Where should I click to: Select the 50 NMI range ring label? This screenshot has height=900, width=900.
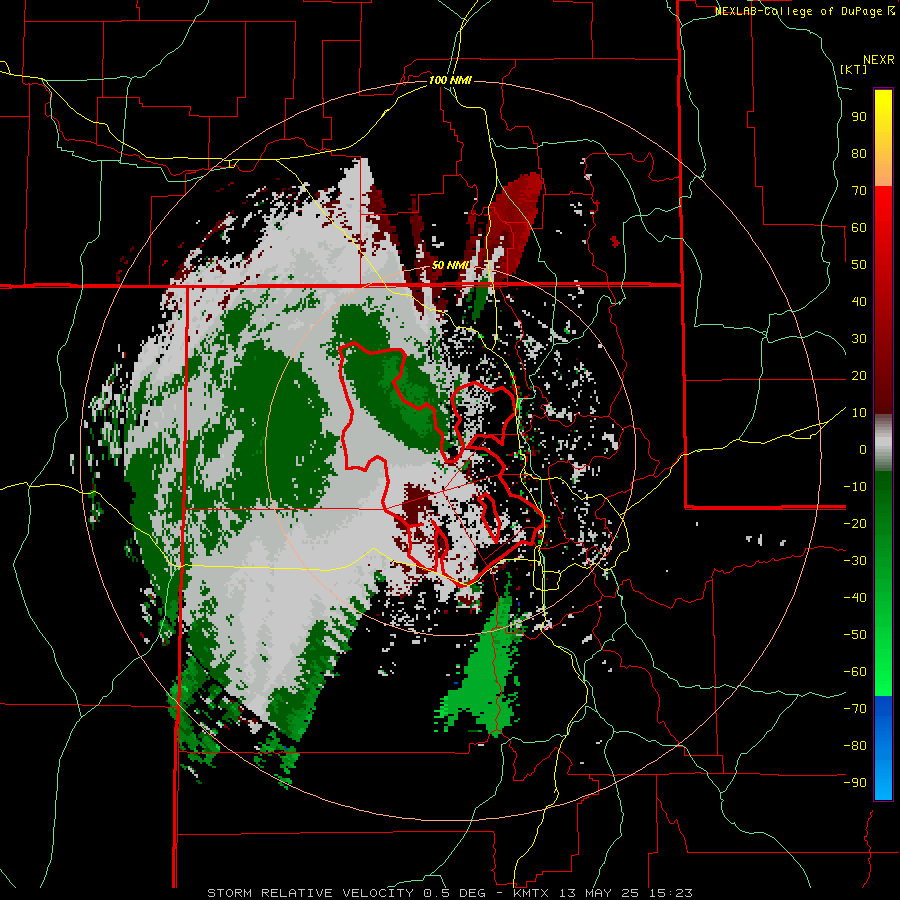[x=450, y=265]
